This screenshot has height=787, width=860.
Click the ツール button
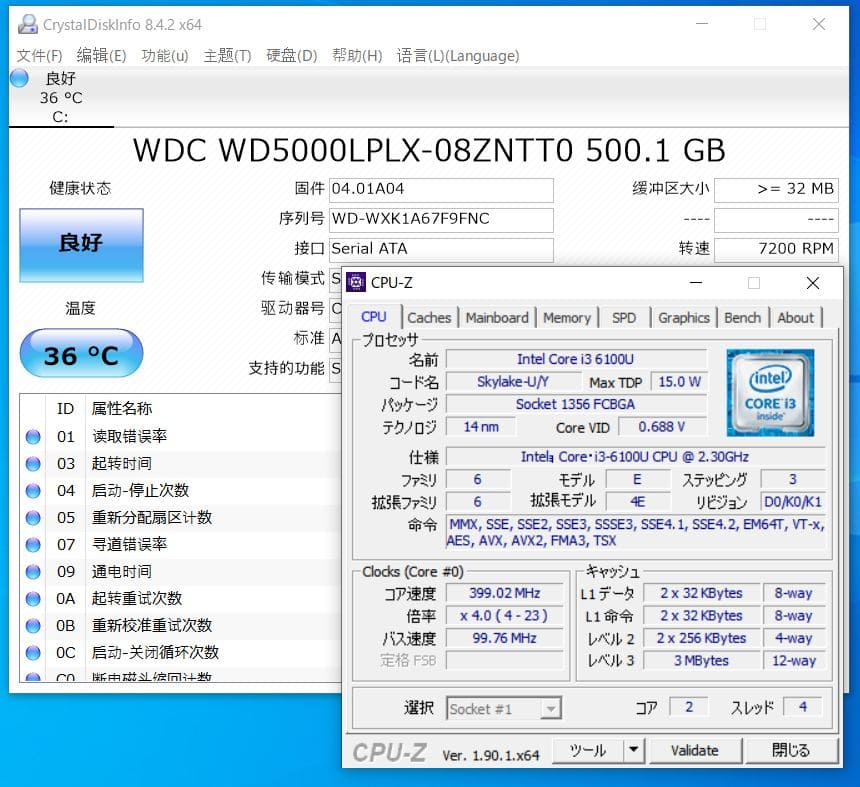(x=588, y=750)
